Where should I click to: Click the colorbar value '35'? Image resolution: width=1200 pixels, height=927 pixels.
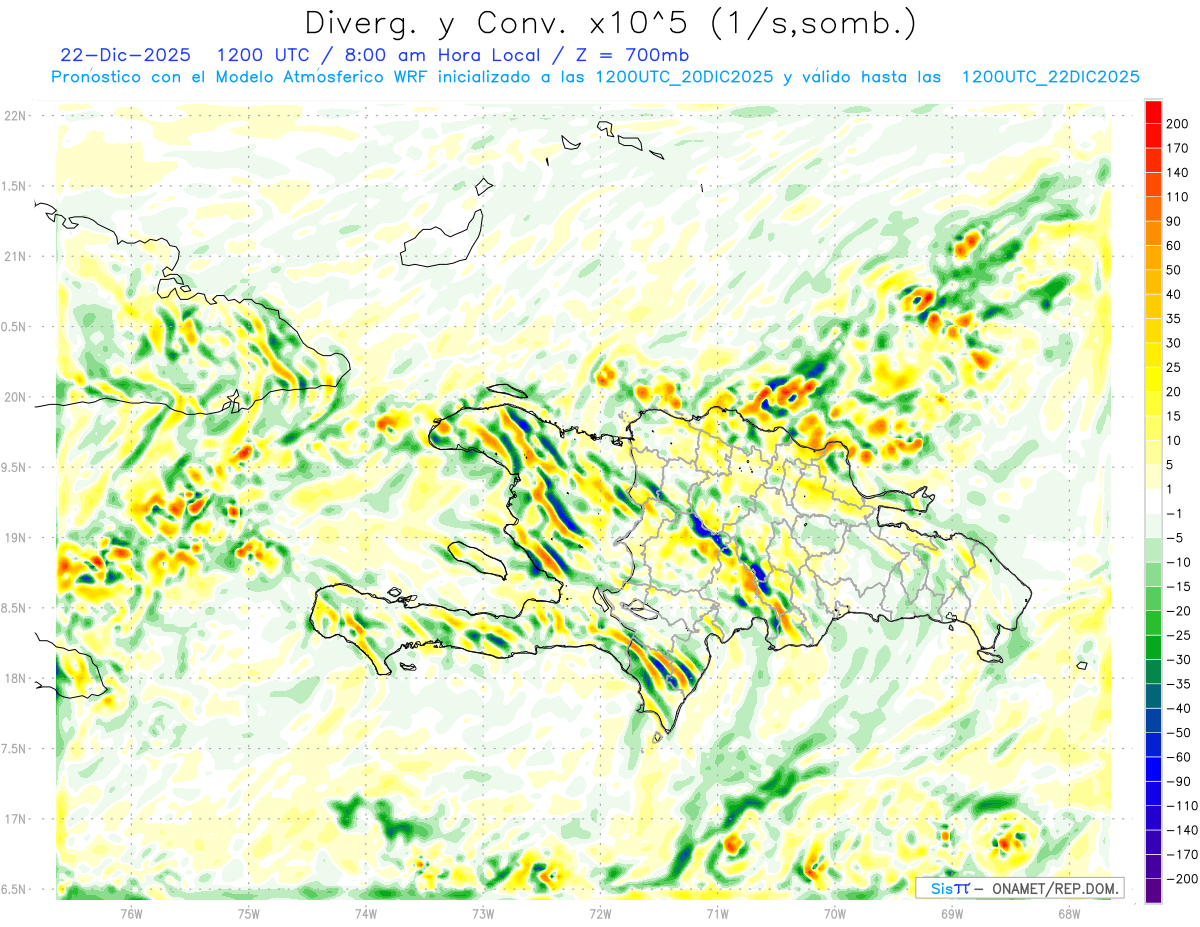coord(1174,319)
